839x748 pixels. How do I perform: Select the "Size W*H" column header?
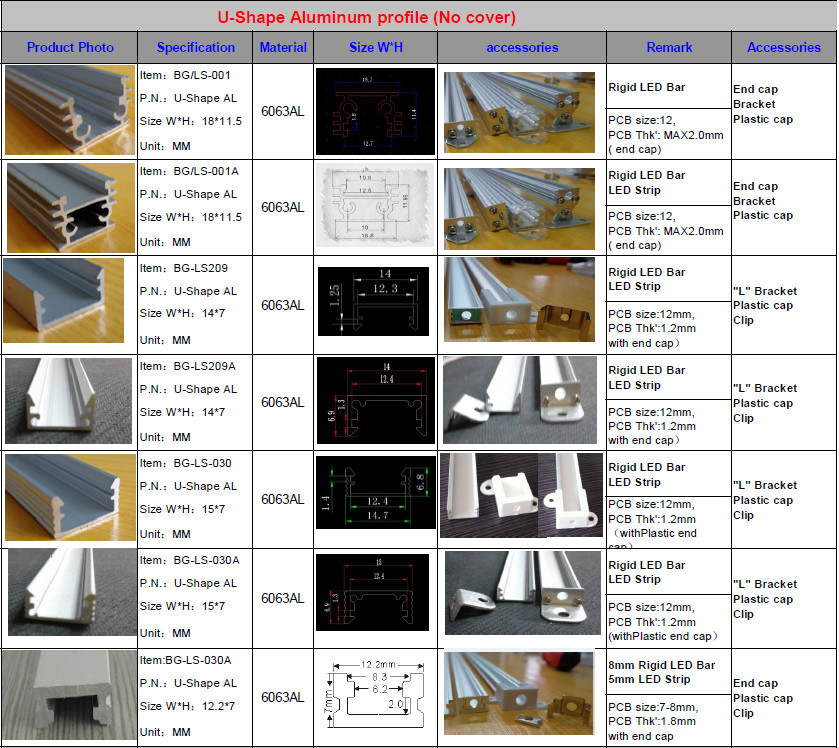(x=375, y=47)
